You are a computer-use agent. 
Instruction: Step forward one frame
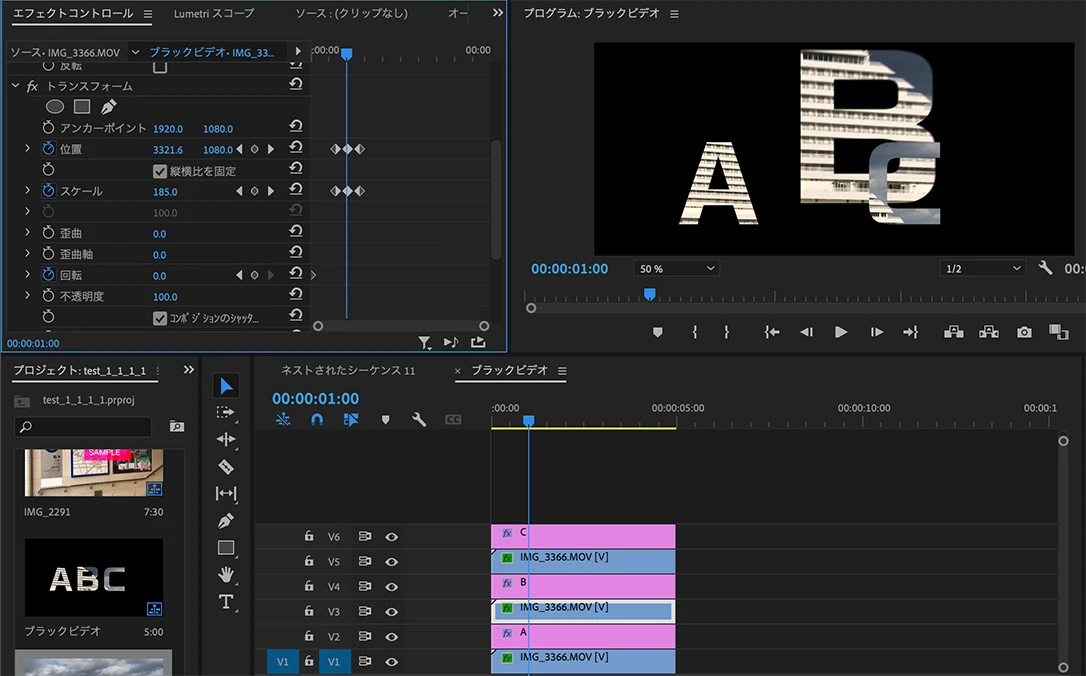click(876, 332)
